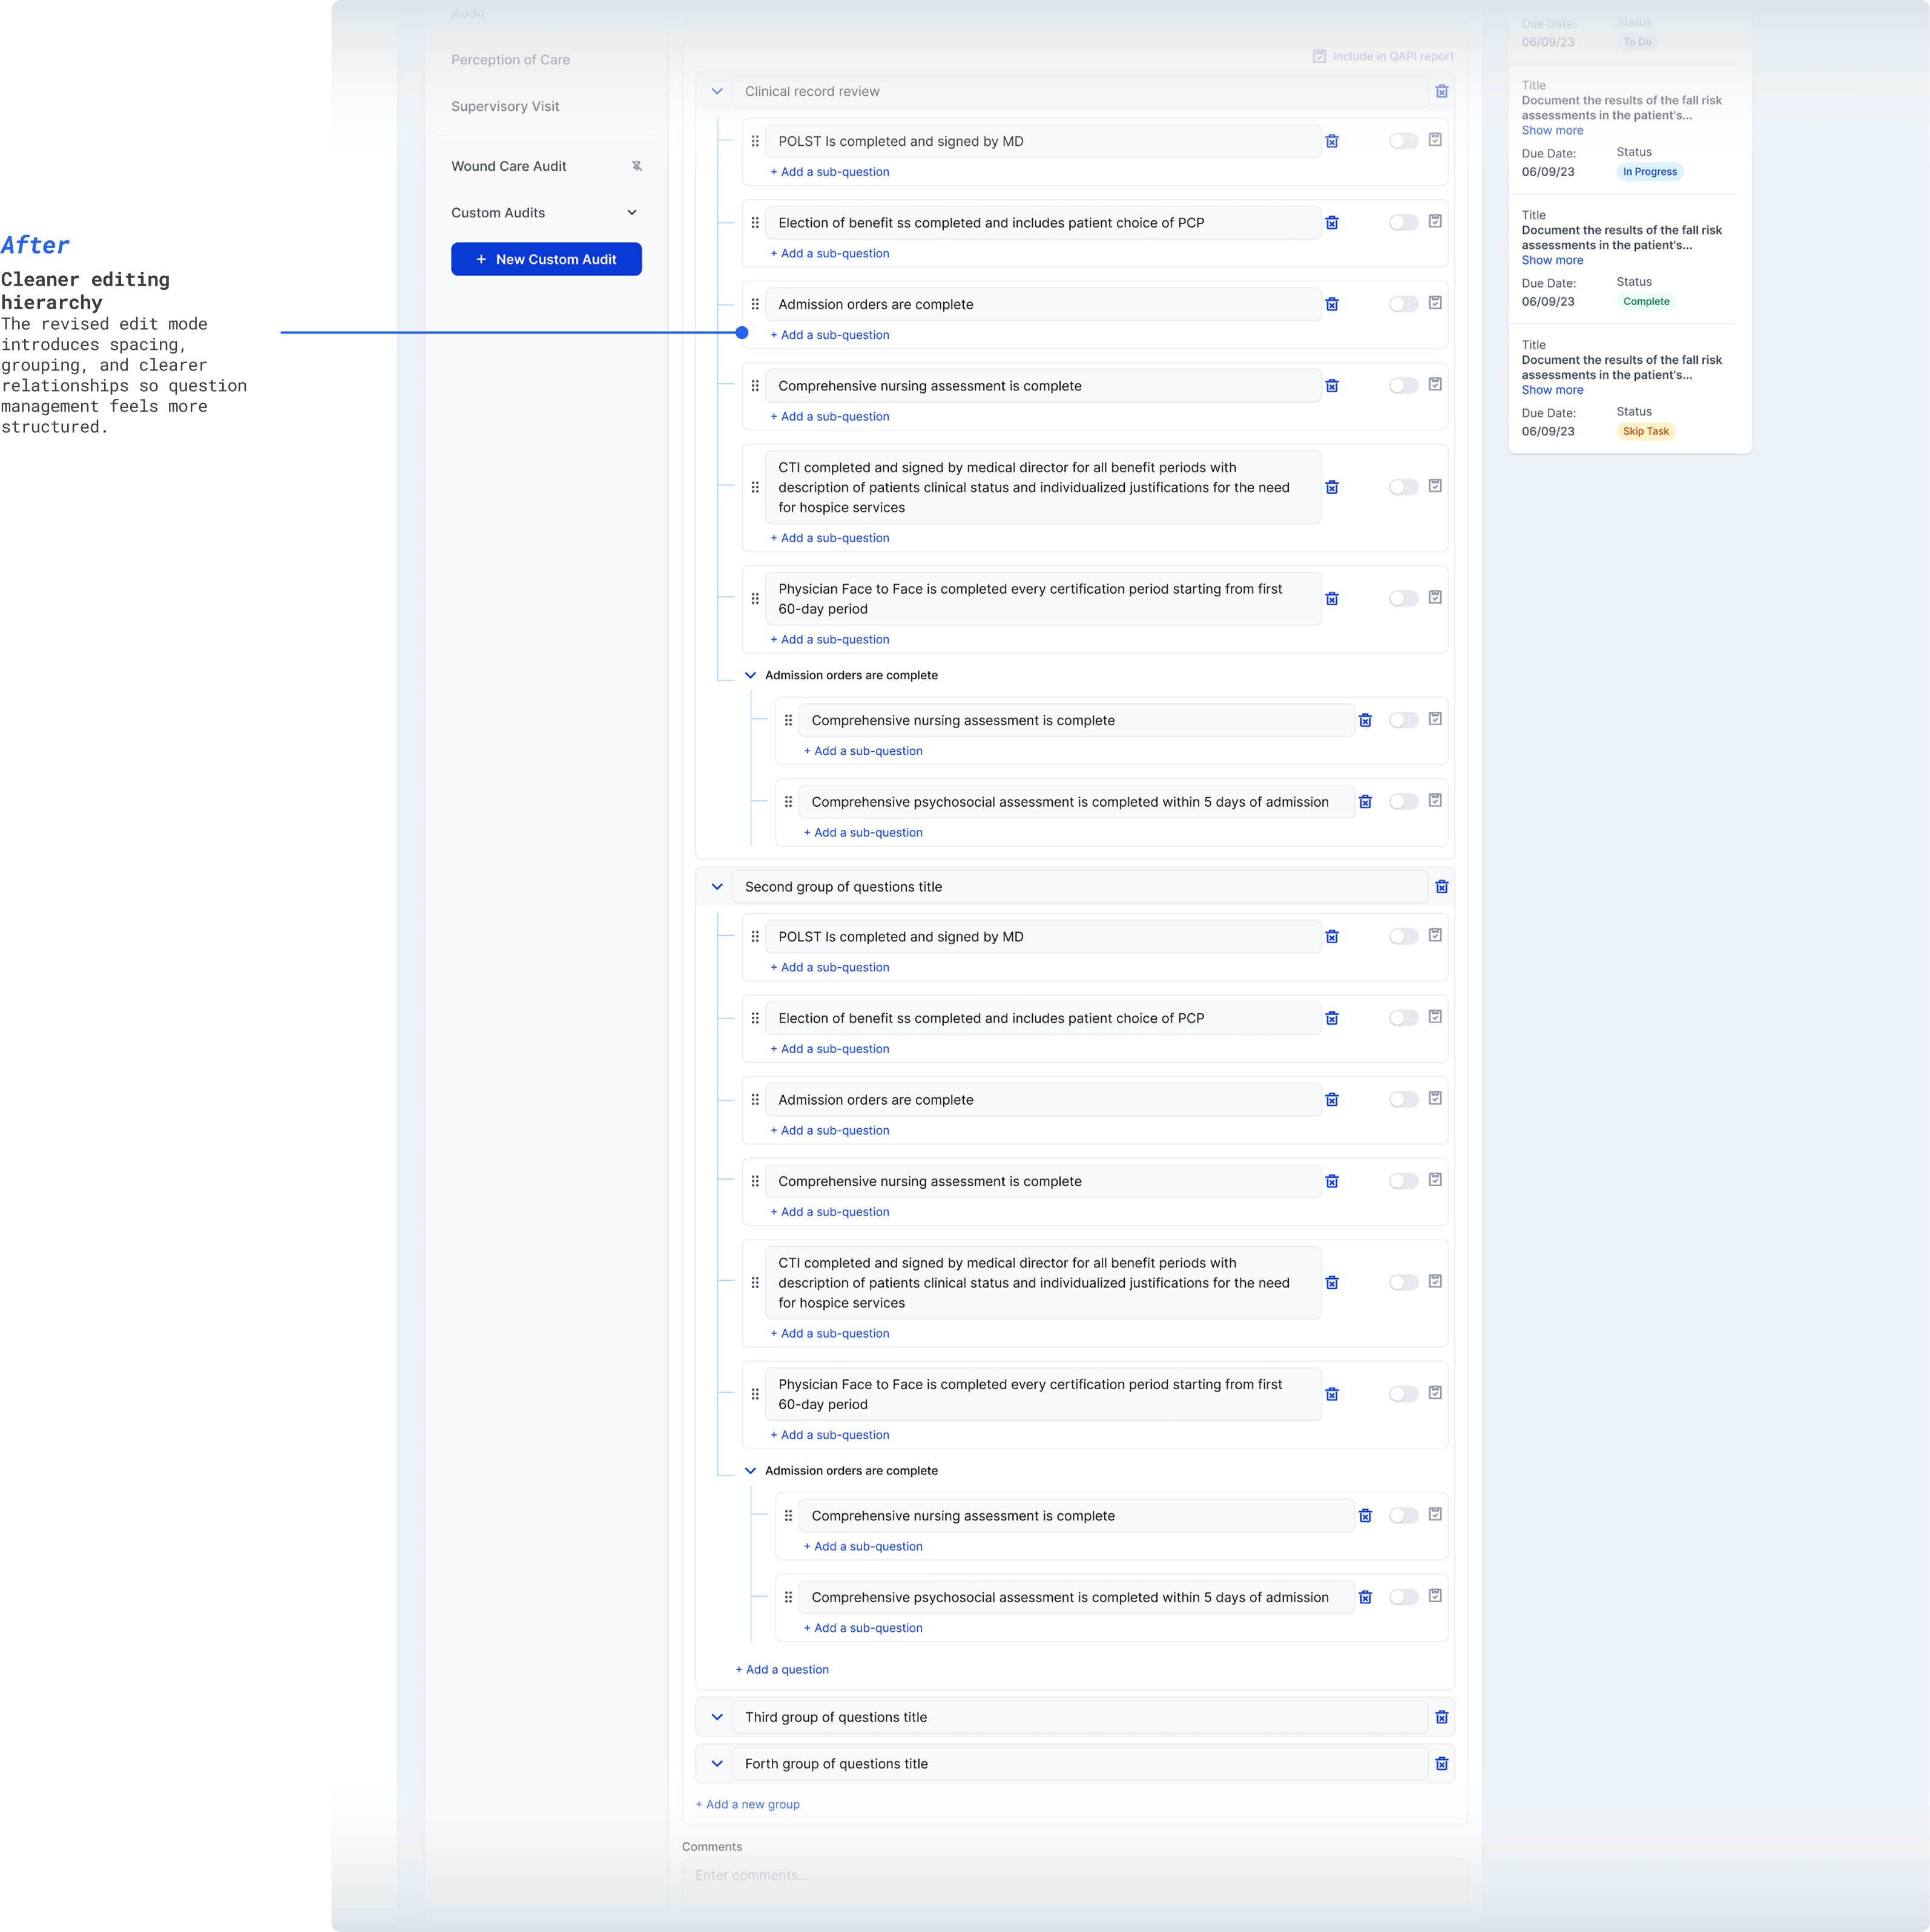Delete the Forth group of questions title group

click(1441, 1764)
